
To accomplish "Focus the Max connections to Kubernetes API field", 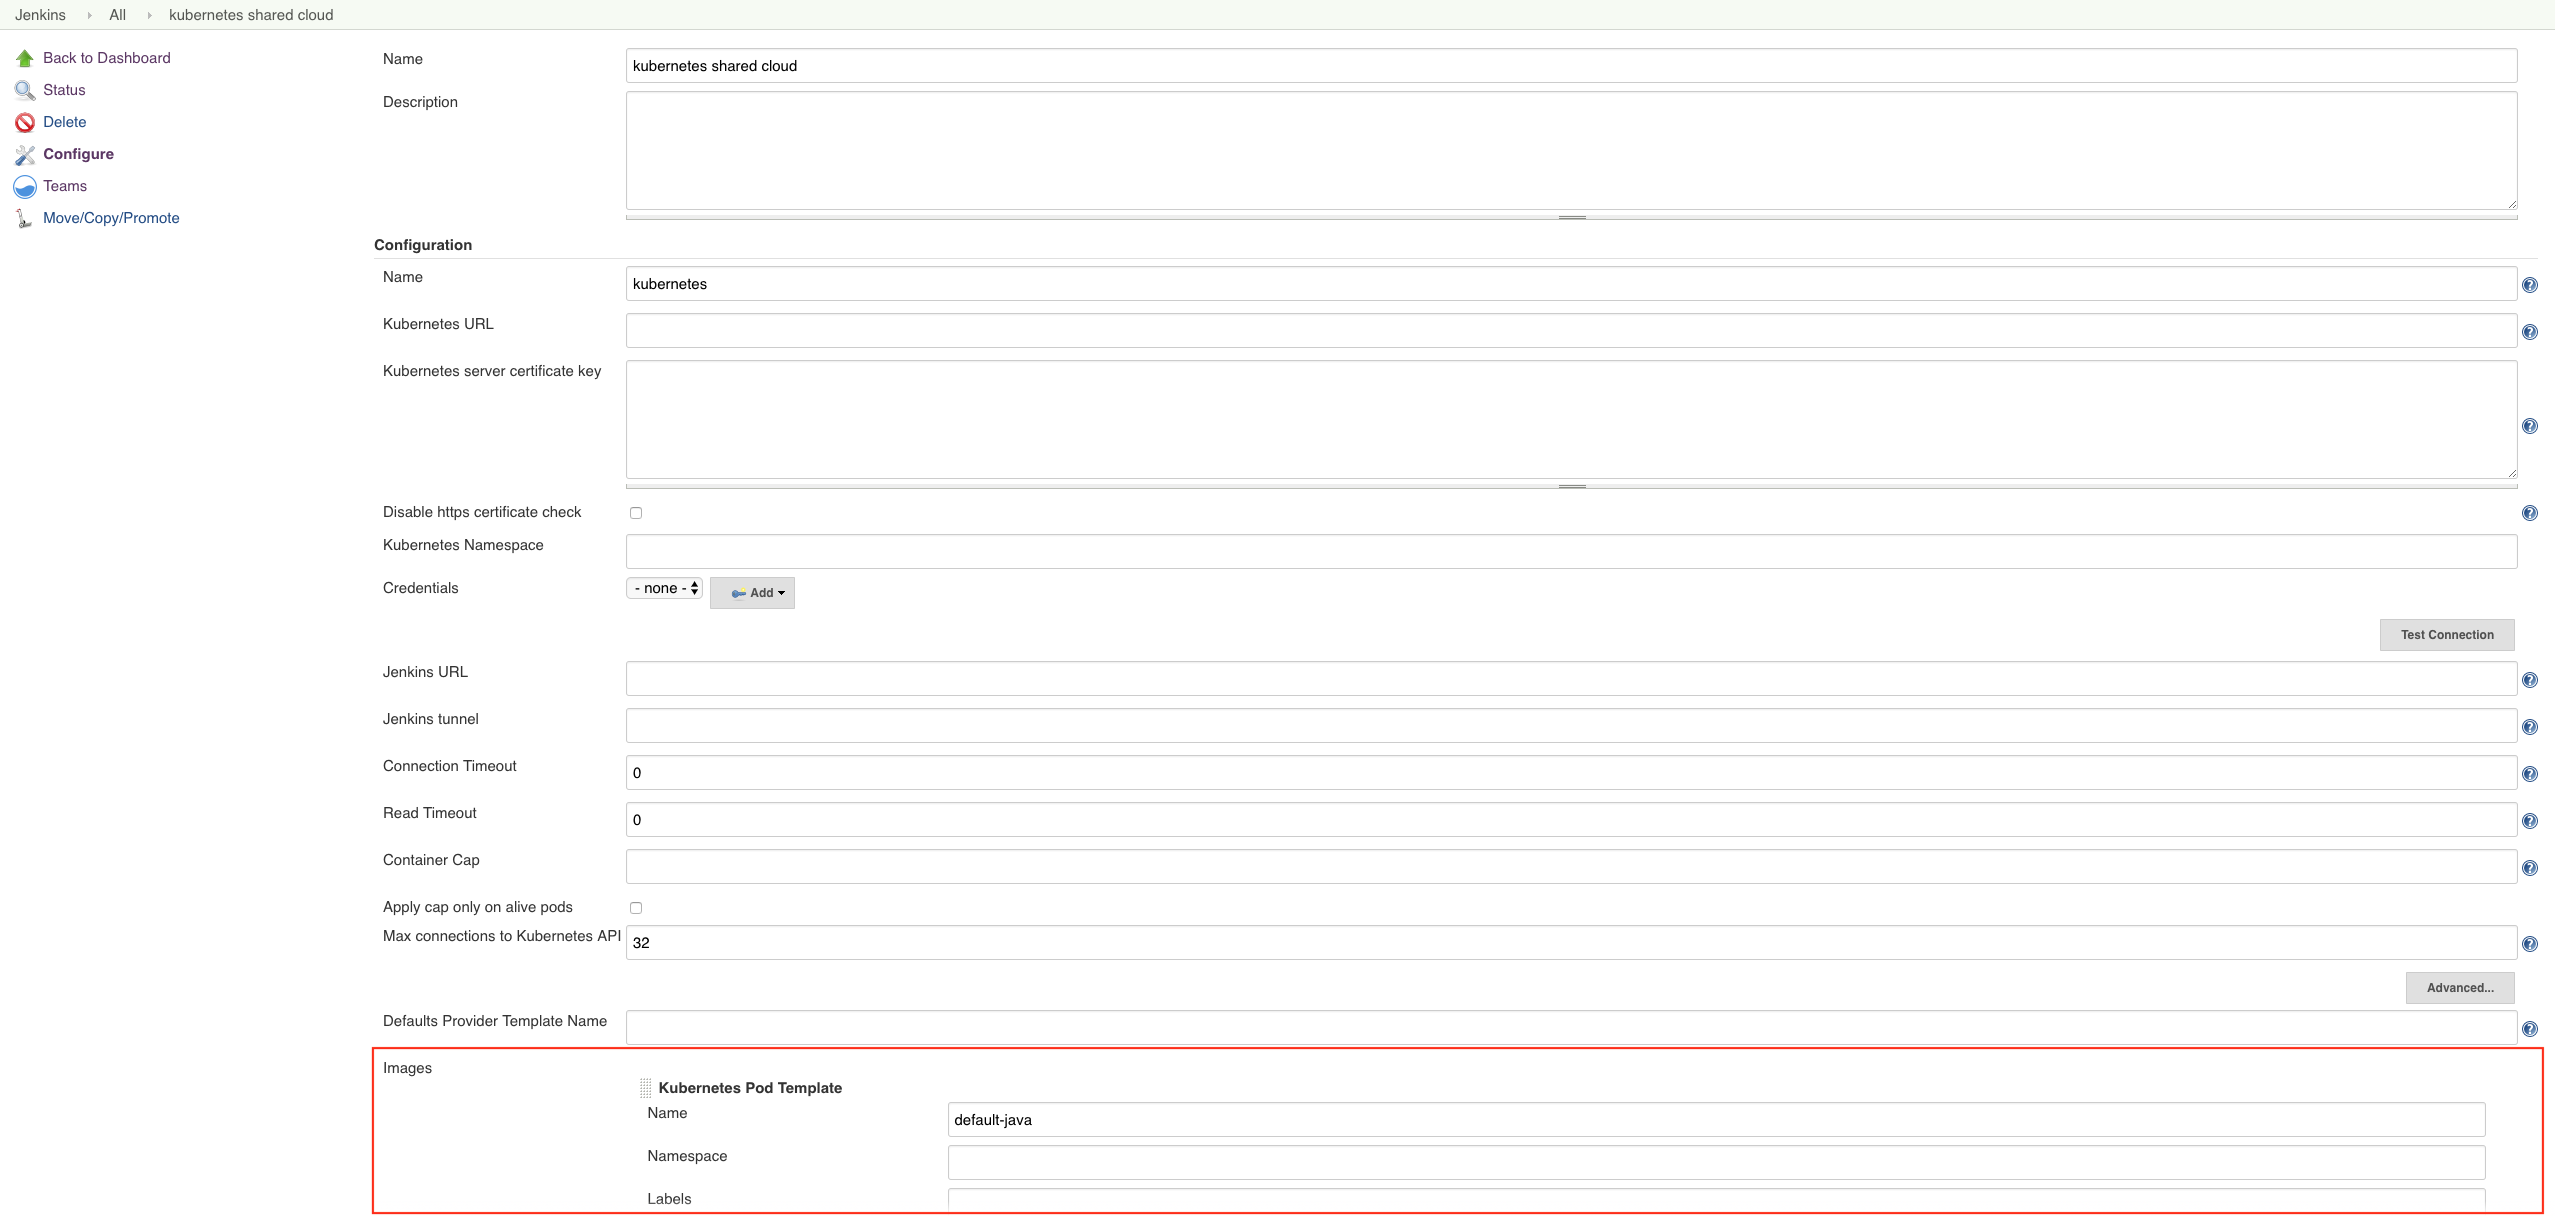I will (x=1572, y=943).
